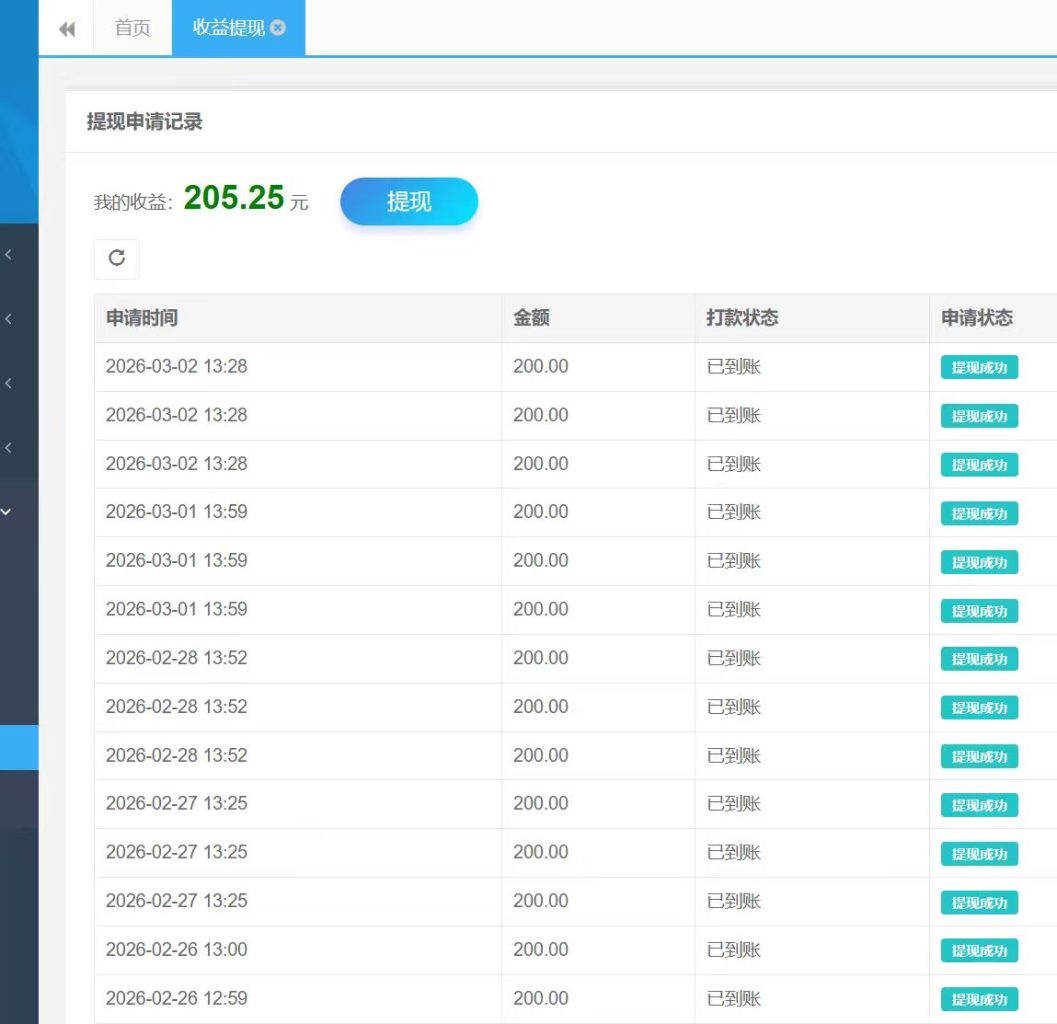1057x1024 pixels.
Task: Click the double-arrow tab collapse icon
Action: pos(66,28)
